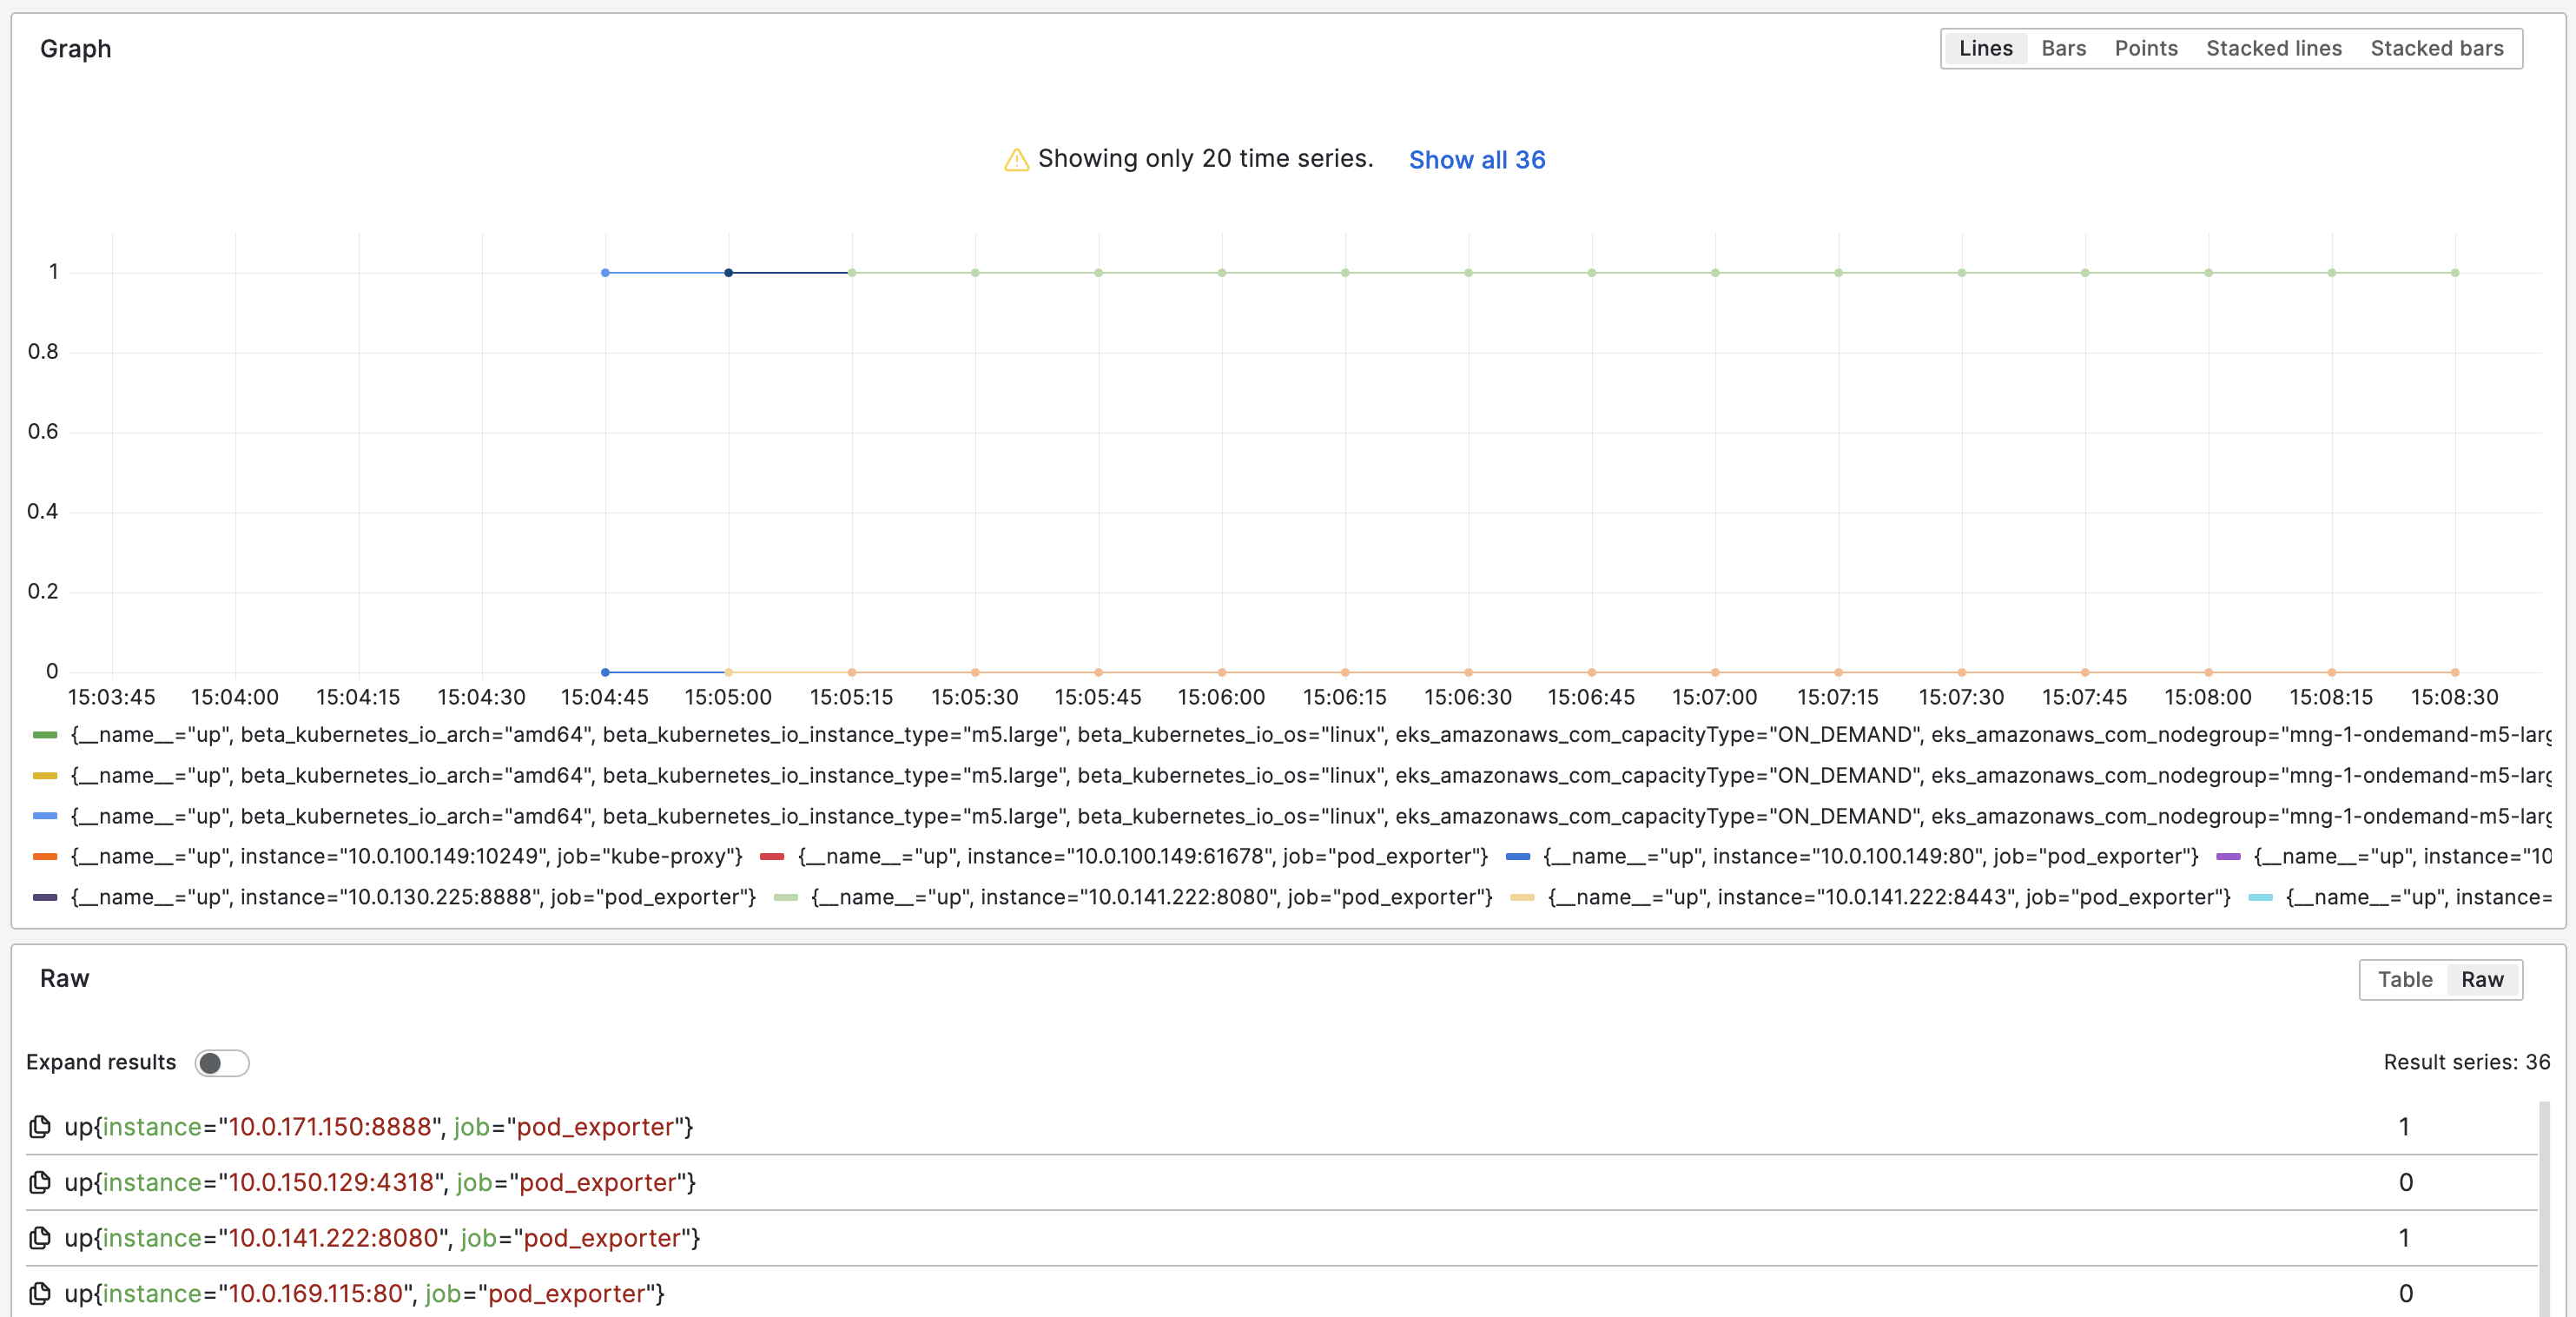Toggle kube-proxy 10.0.100.149:10249 legend series
Image resolution: width=2576 pixels, height=1317 pixels.
(x=405, y=856)
